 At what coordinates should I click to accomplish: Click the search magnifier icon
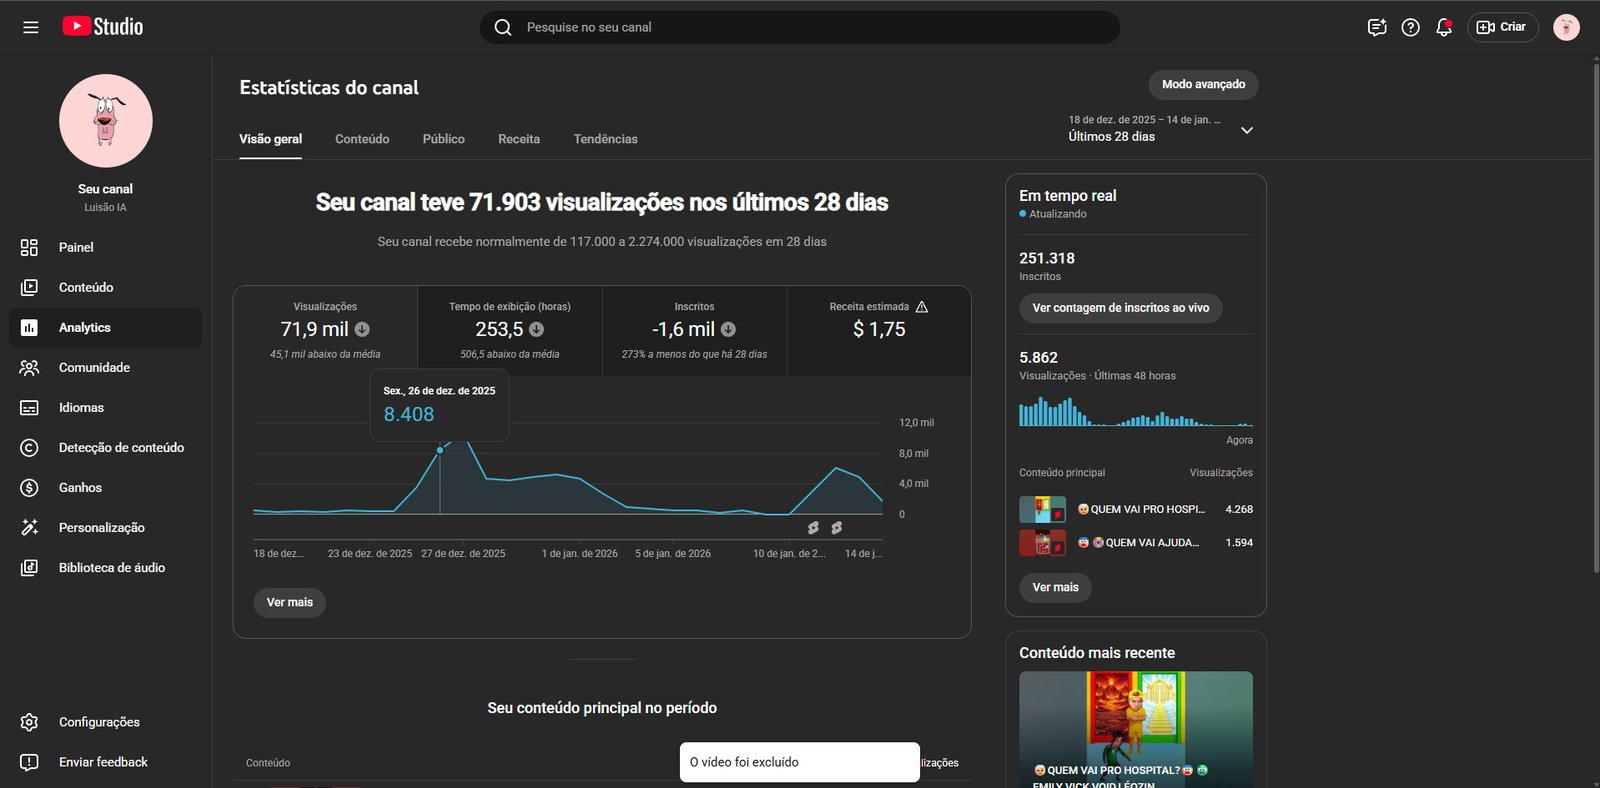[503, 27]
